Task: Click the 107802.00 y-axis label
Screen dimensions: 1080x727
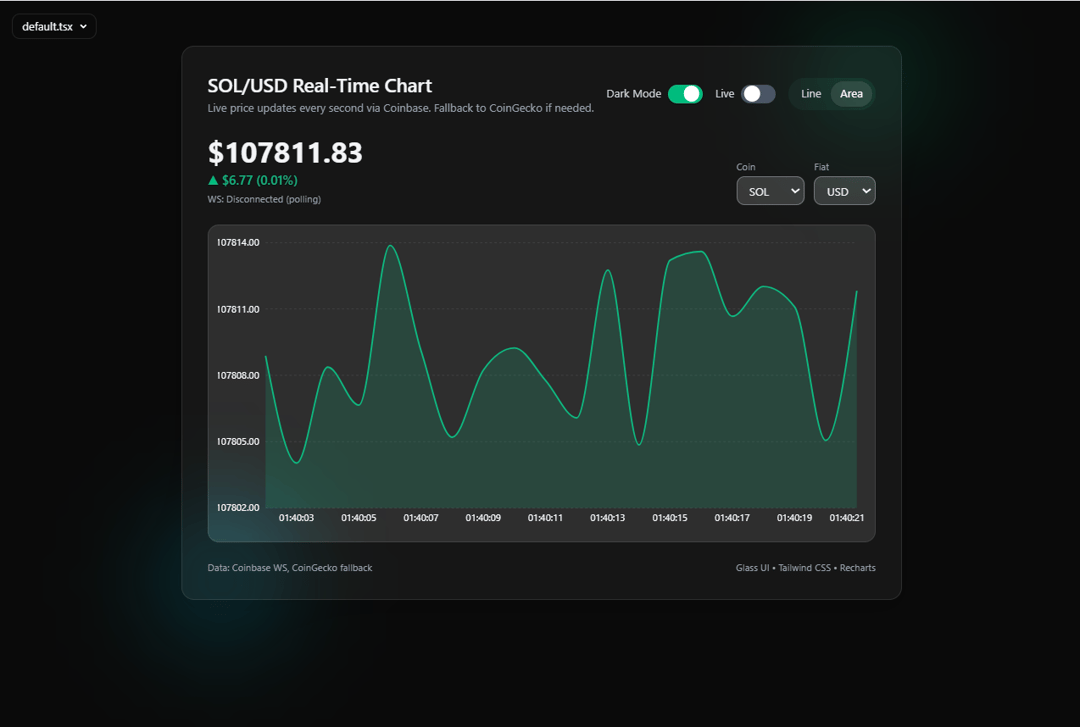Action: pos(238,508)
